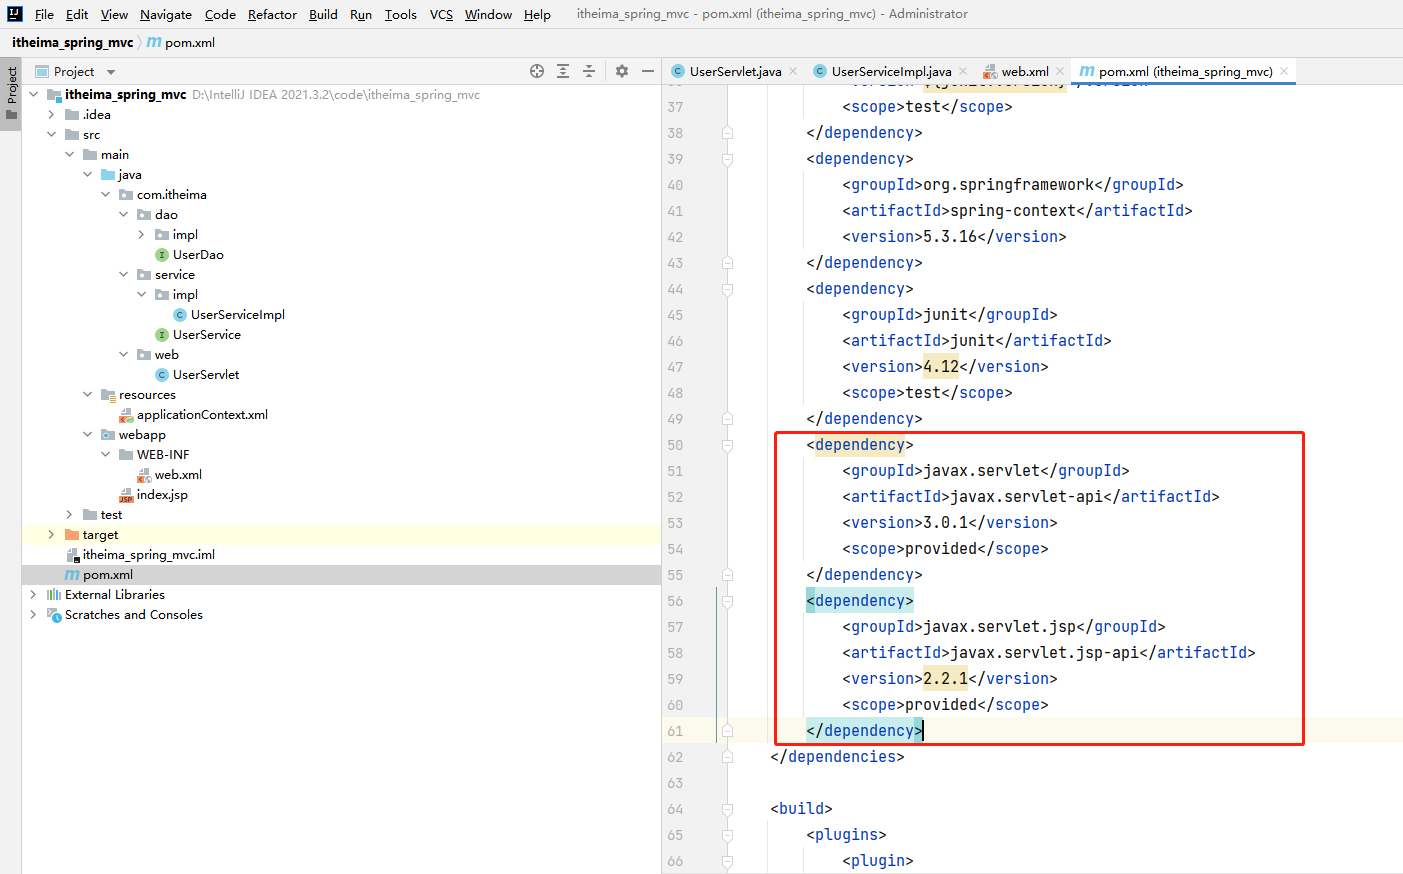Click pom.xml breadcrumb in navigation bar

point(181,42)
